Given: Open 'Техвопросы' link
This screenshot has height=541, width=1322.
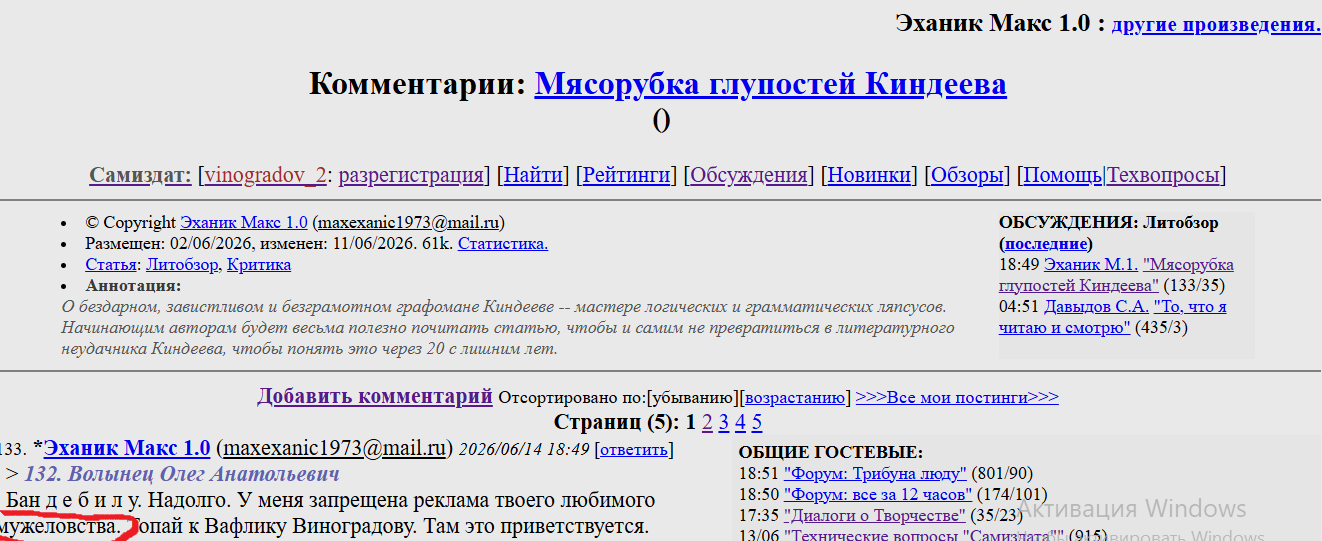Looking at the screenshot, I should 1163,176.
